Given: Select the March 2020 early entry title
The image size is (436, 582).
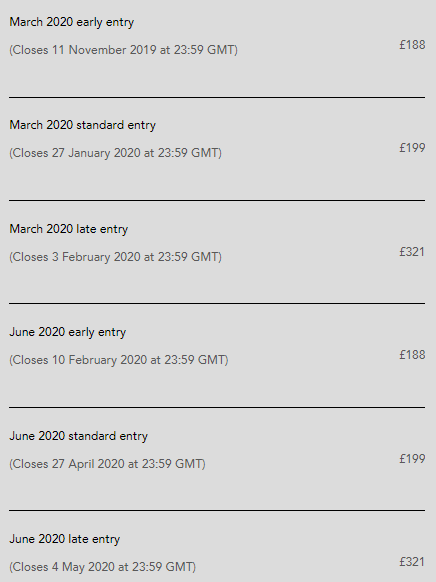Looking at the screenshot, I should coord(72,22).
